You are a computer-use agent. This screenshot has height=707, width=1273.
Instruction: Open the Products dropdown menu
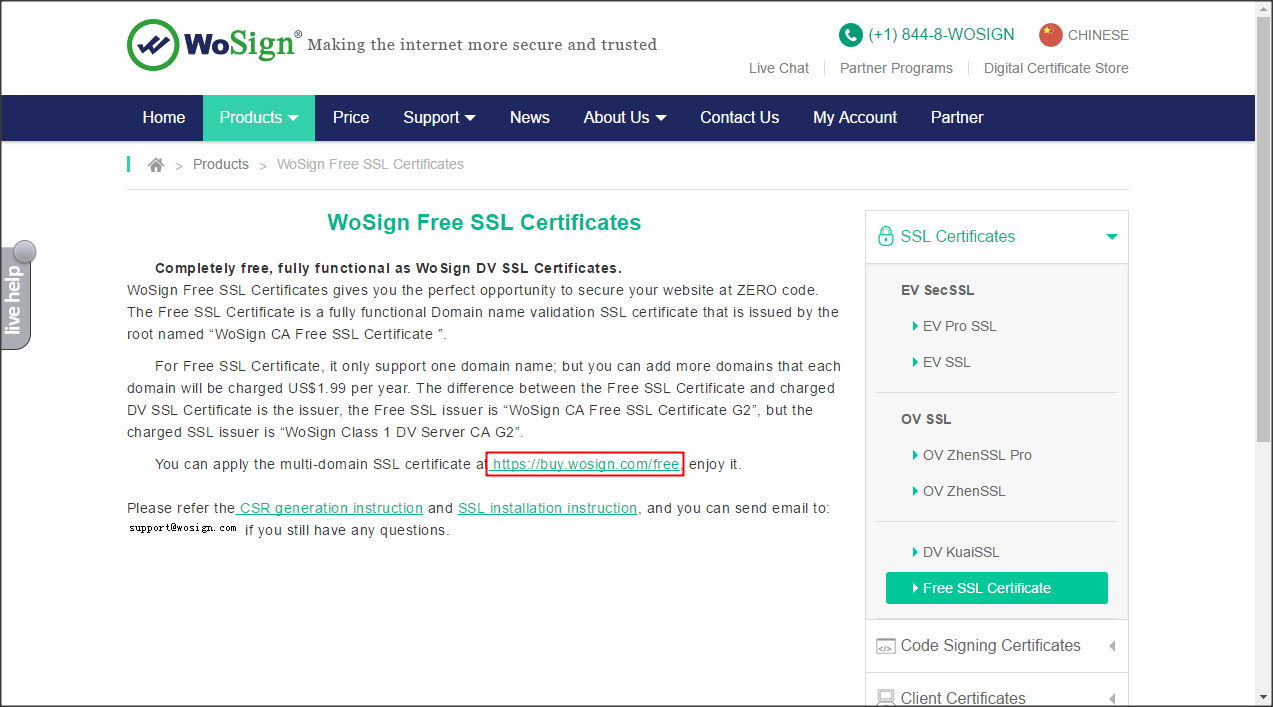[258, 118]
